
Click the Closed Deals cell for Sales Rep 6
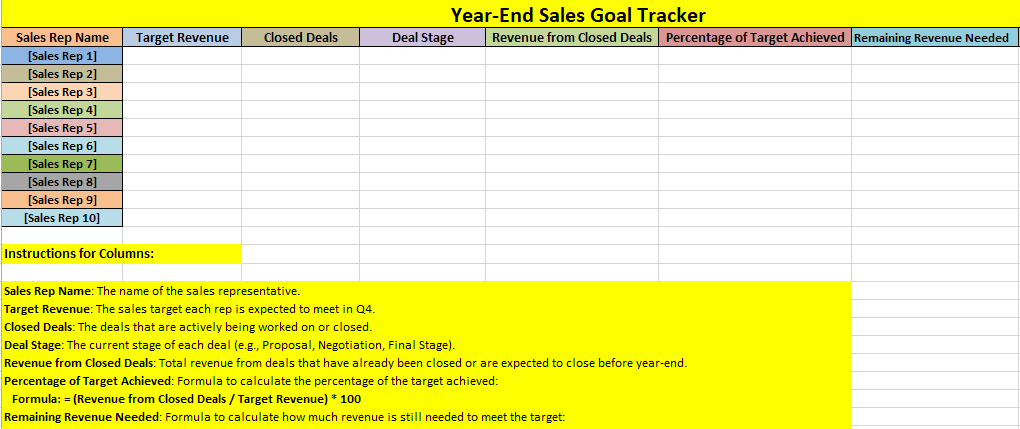(x=300, y=146)
